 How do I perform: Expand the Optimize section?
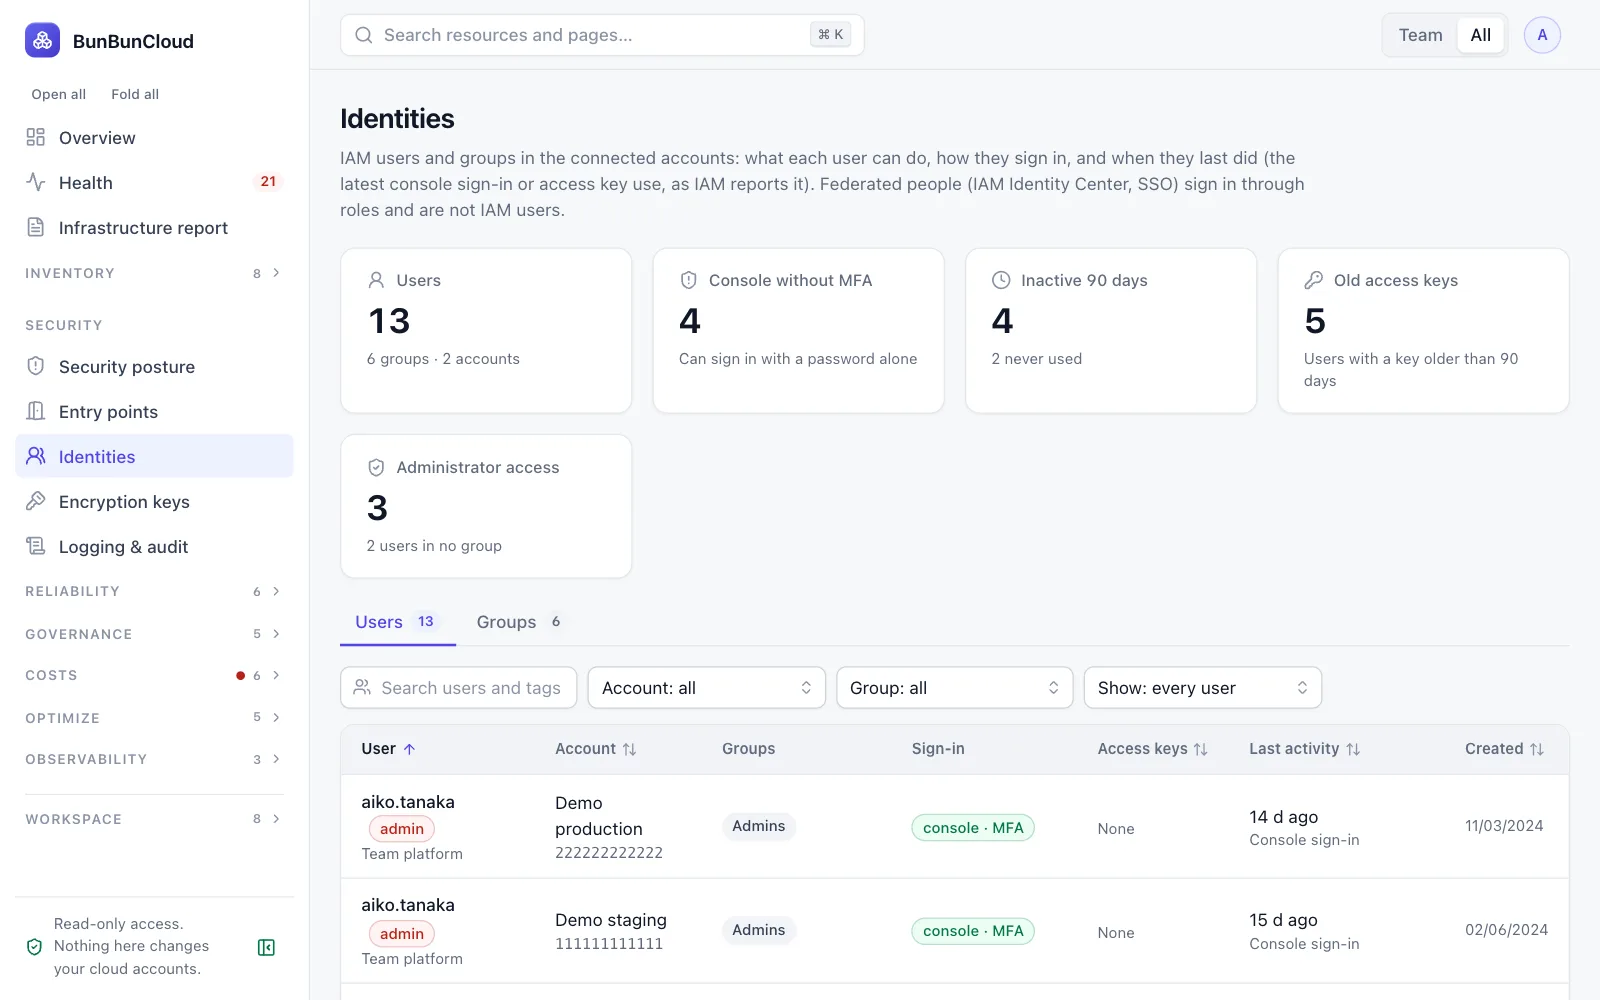(154, 718)
